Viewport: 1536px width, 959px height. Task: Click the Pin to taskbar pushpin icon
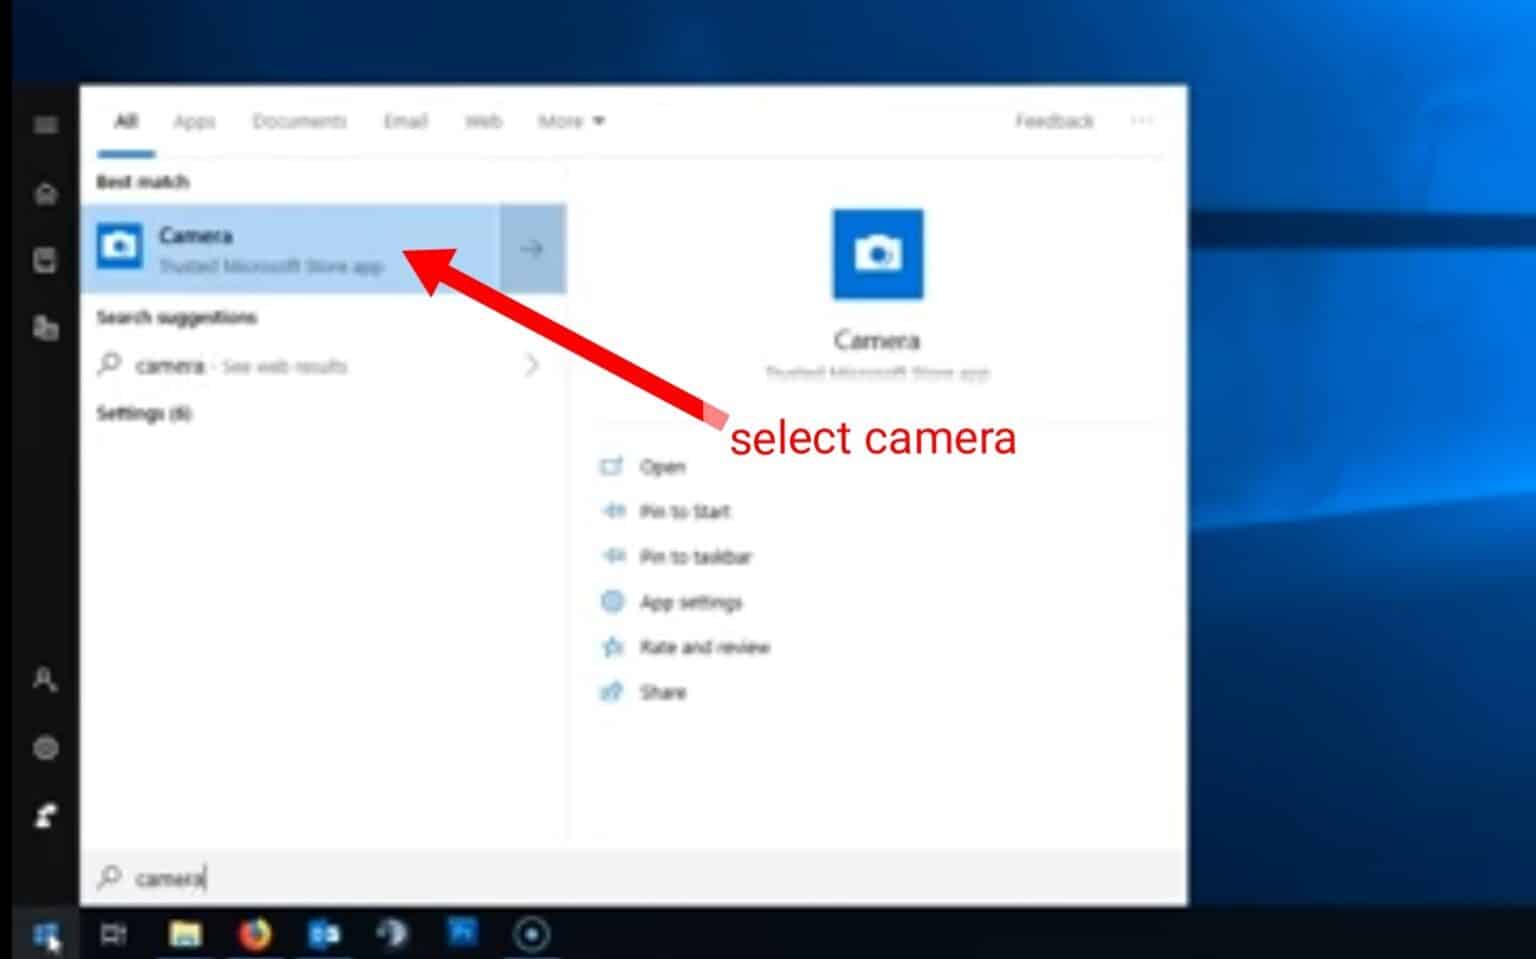pos(613,557)
